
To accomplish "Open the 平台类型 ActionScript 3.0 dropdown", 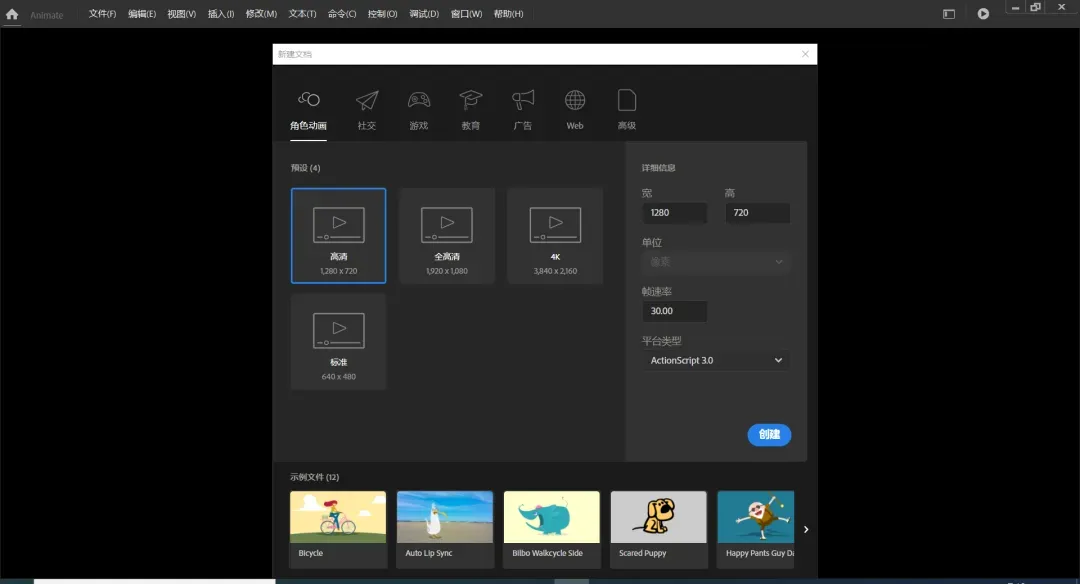I will (716, 360).
